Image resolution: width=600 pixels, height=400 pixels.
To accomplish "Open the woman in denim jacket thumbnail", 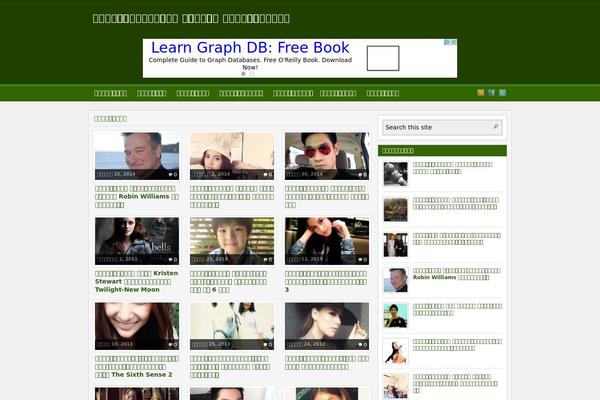I will pos(327,241).
